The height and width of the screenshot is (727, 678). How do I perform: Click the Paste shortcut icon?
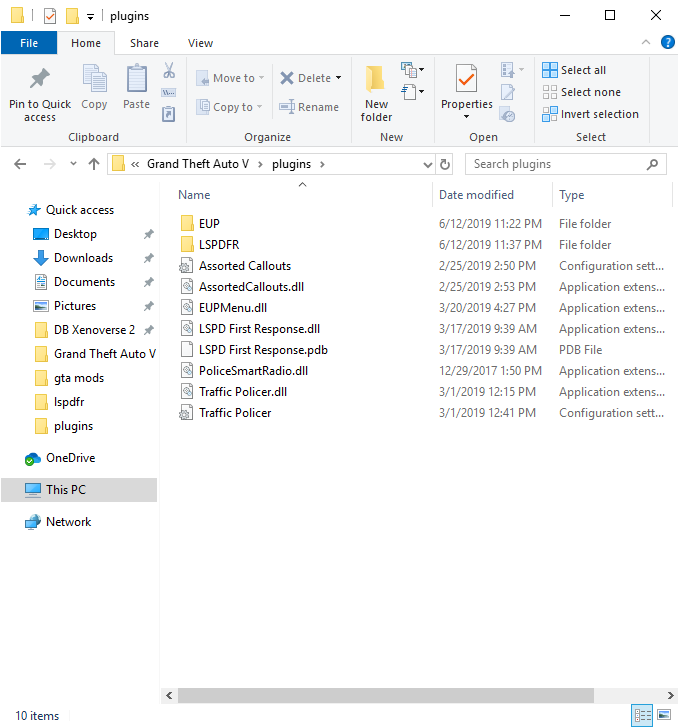168,114
